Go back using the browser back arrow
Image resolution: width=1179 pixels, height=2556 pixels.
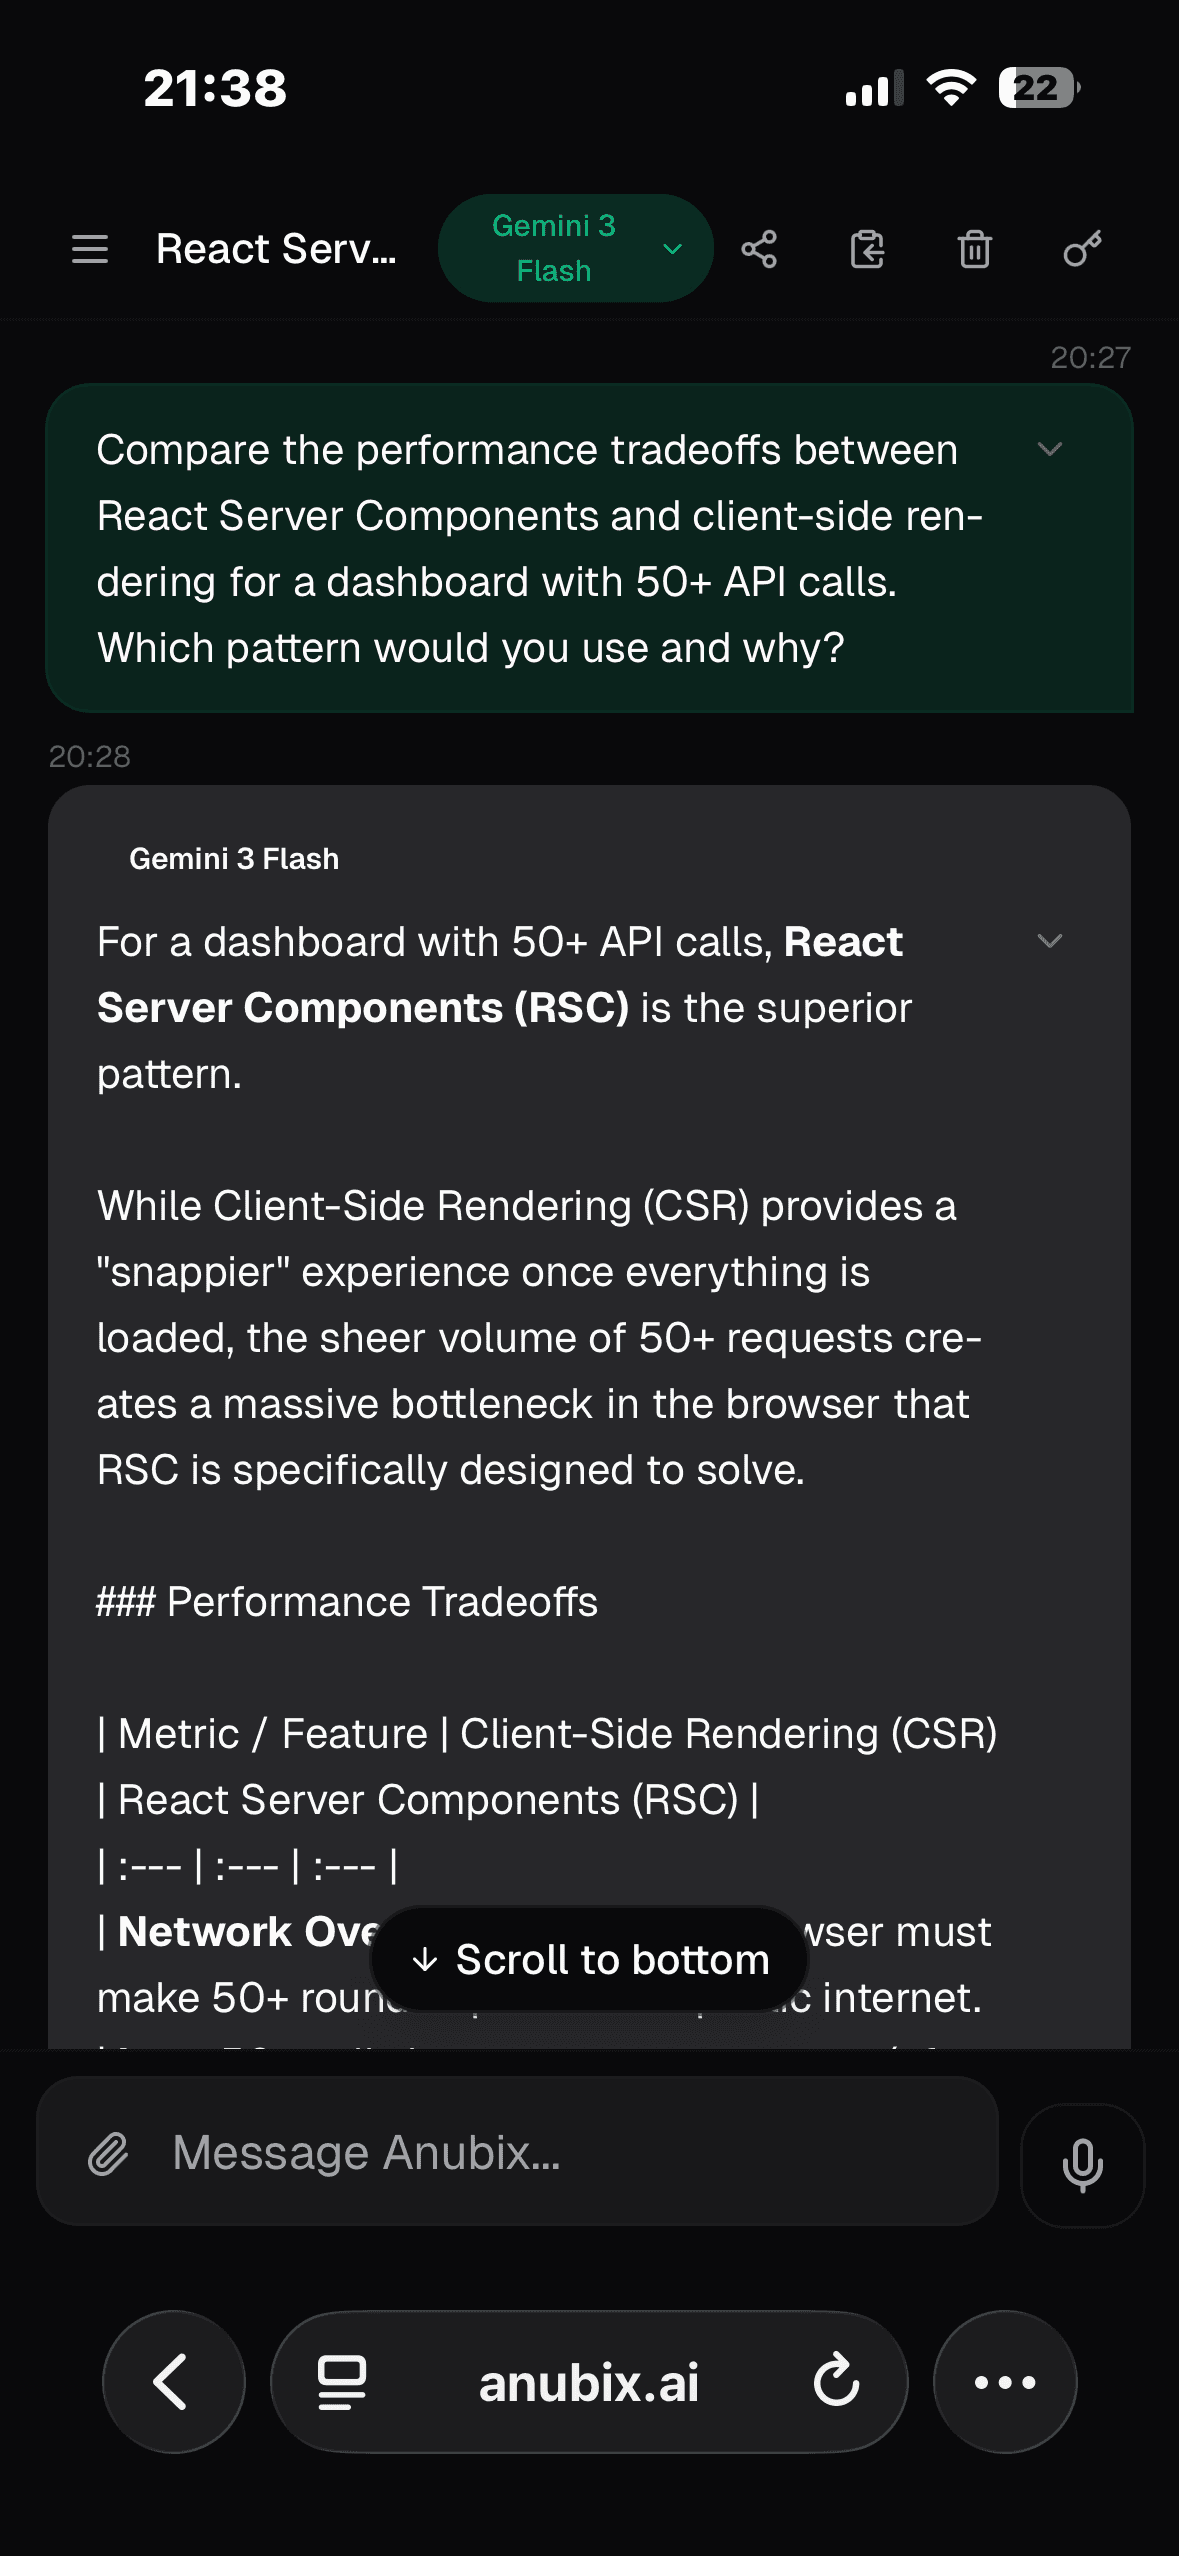coord(172,2381)
